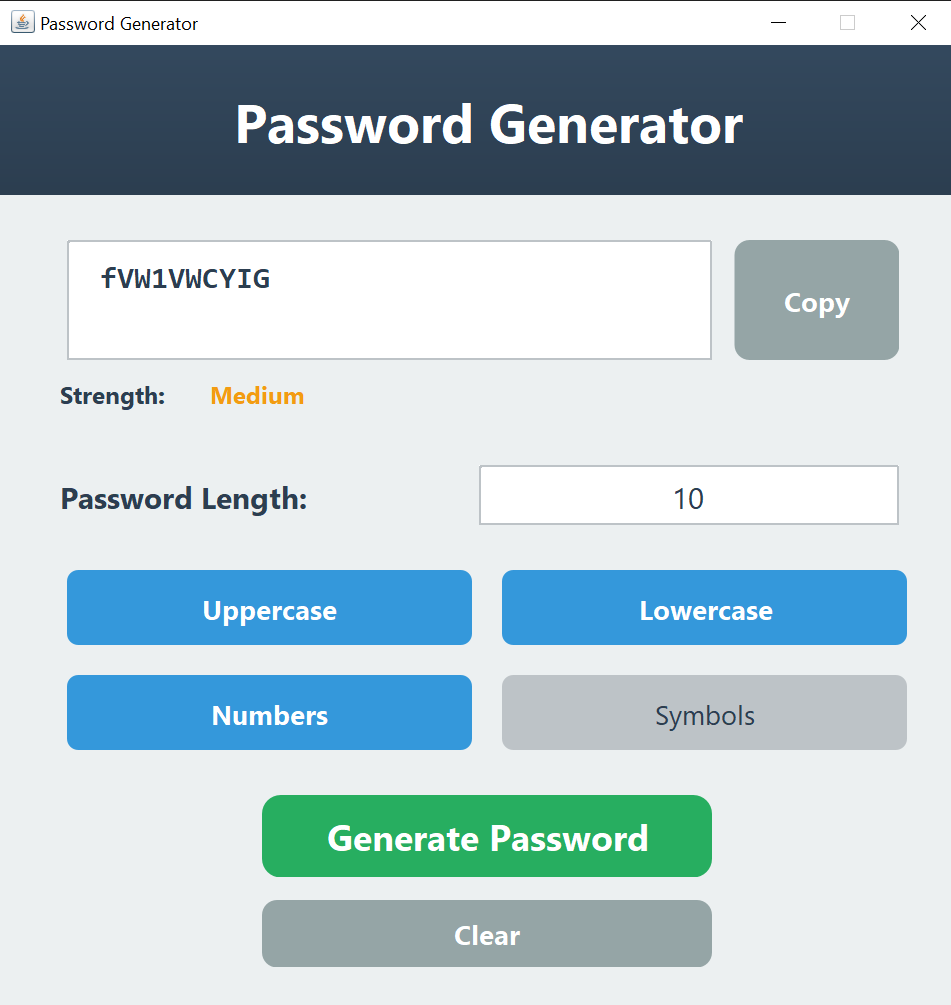Click the password display box
The width and height of the screenshot is (951, 1005).
coord(389,299)
